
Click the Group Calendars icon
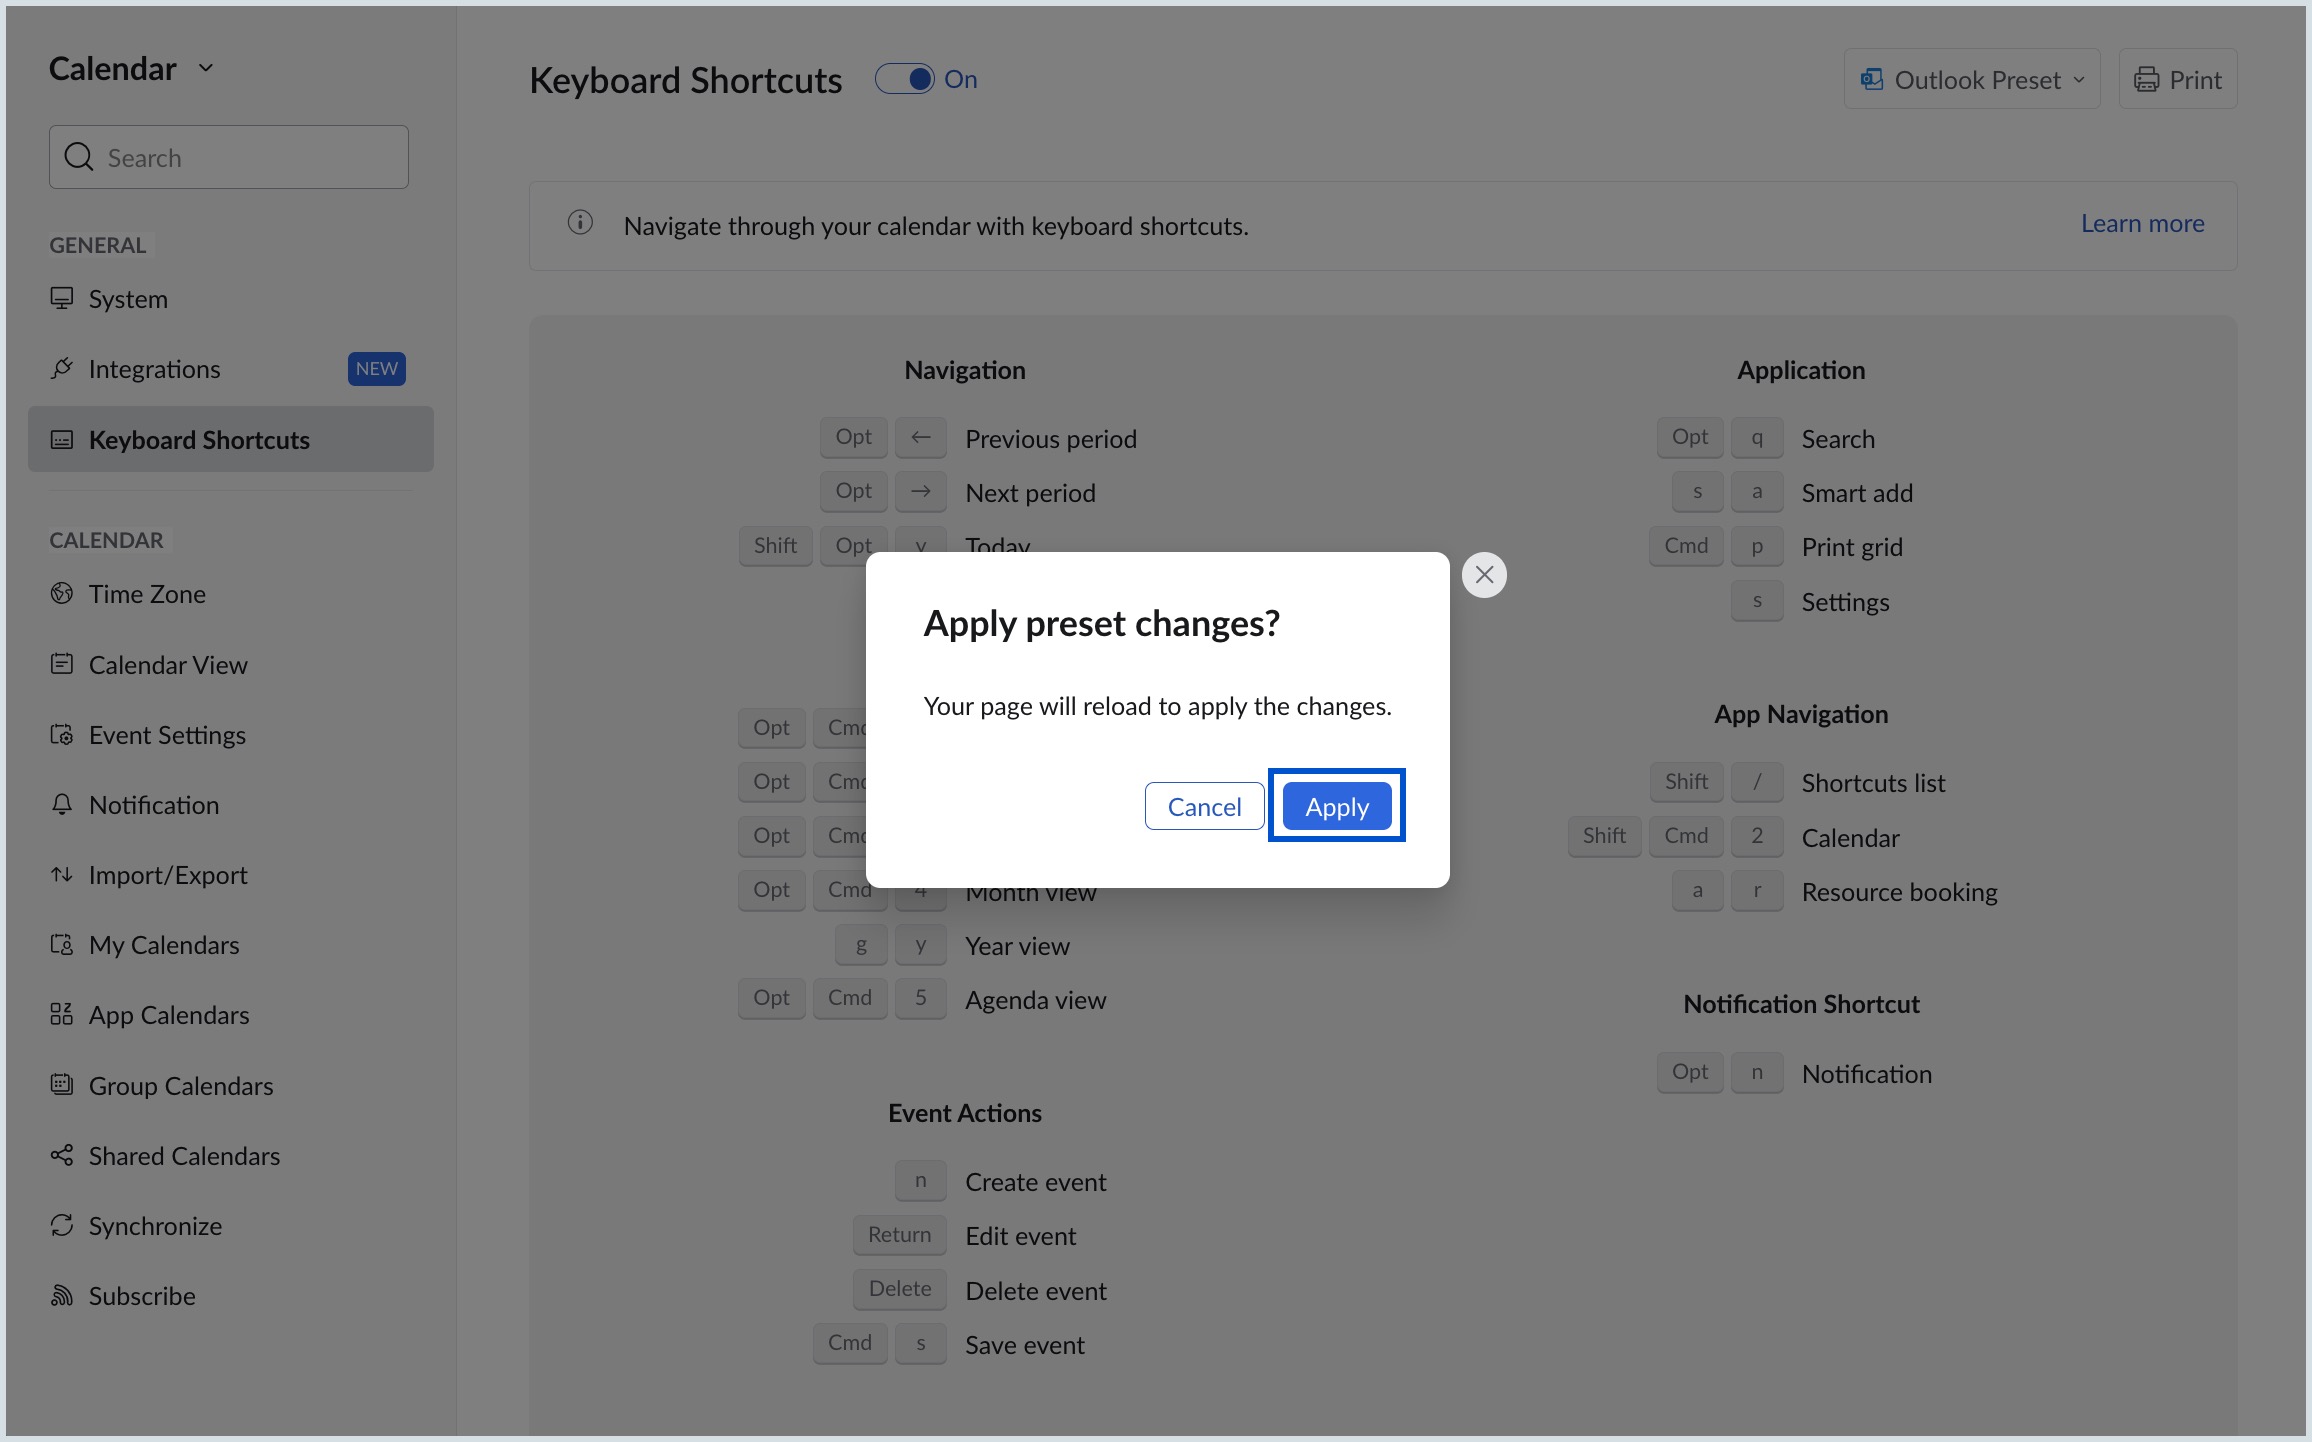pyautogui.click(x=62, y=1084)
